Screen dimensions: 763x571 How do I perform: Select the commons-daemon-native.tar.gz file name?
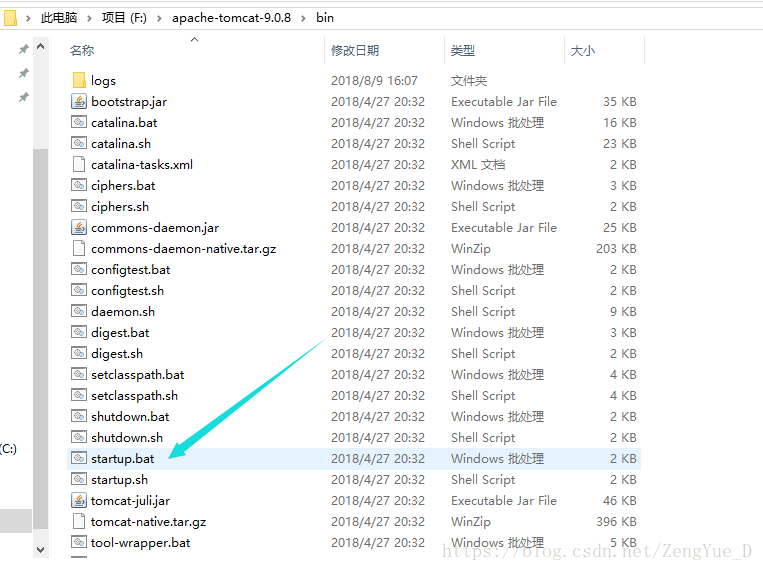click(x=183, y=249)
